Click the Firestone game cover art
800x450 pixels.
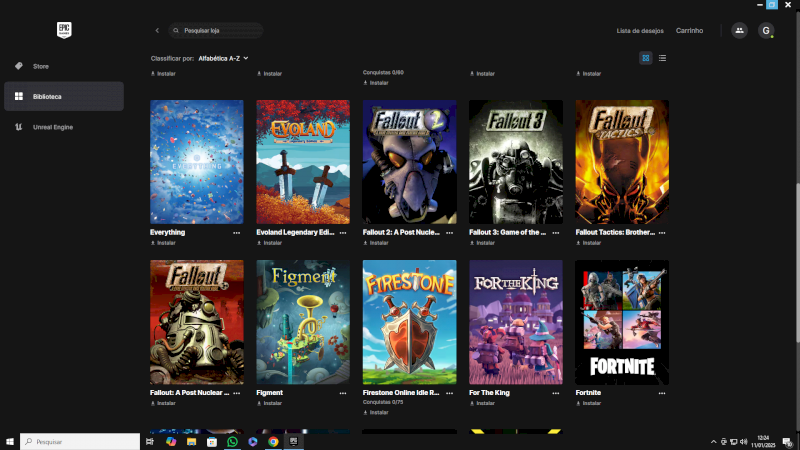[x=409, y=322]
